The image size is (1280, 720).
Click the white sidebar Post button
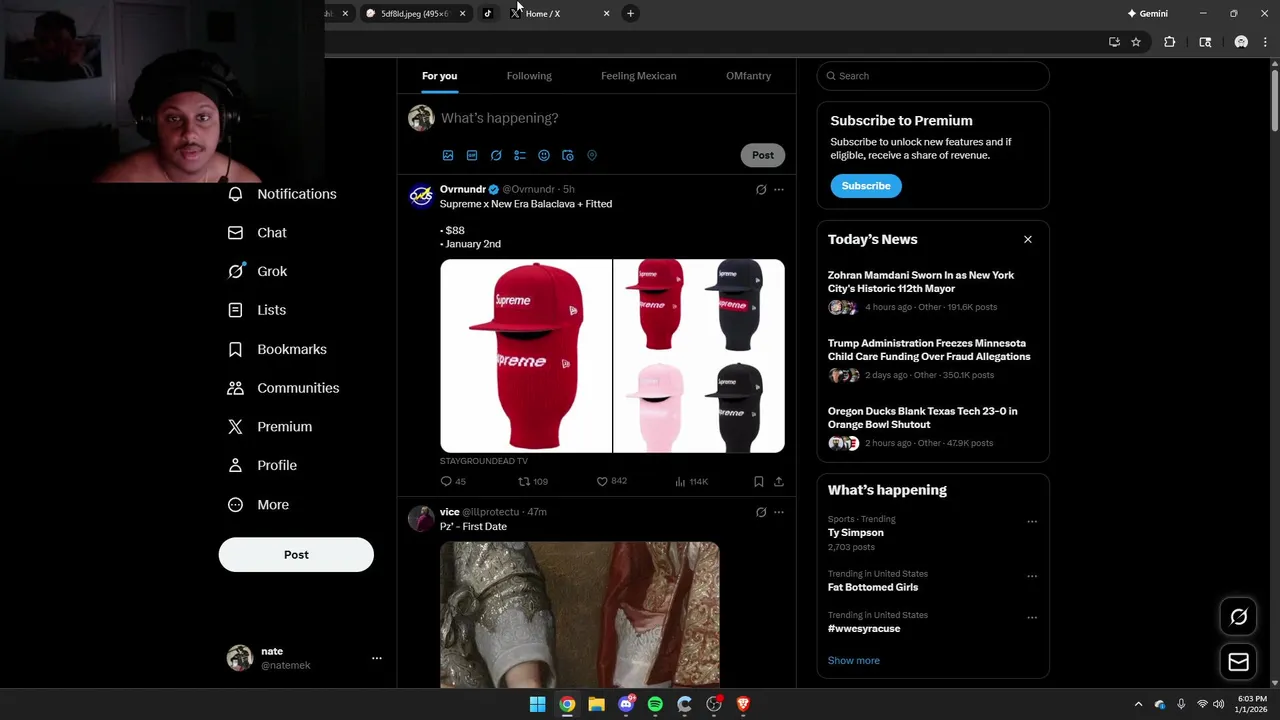click(x=296, y=555)
